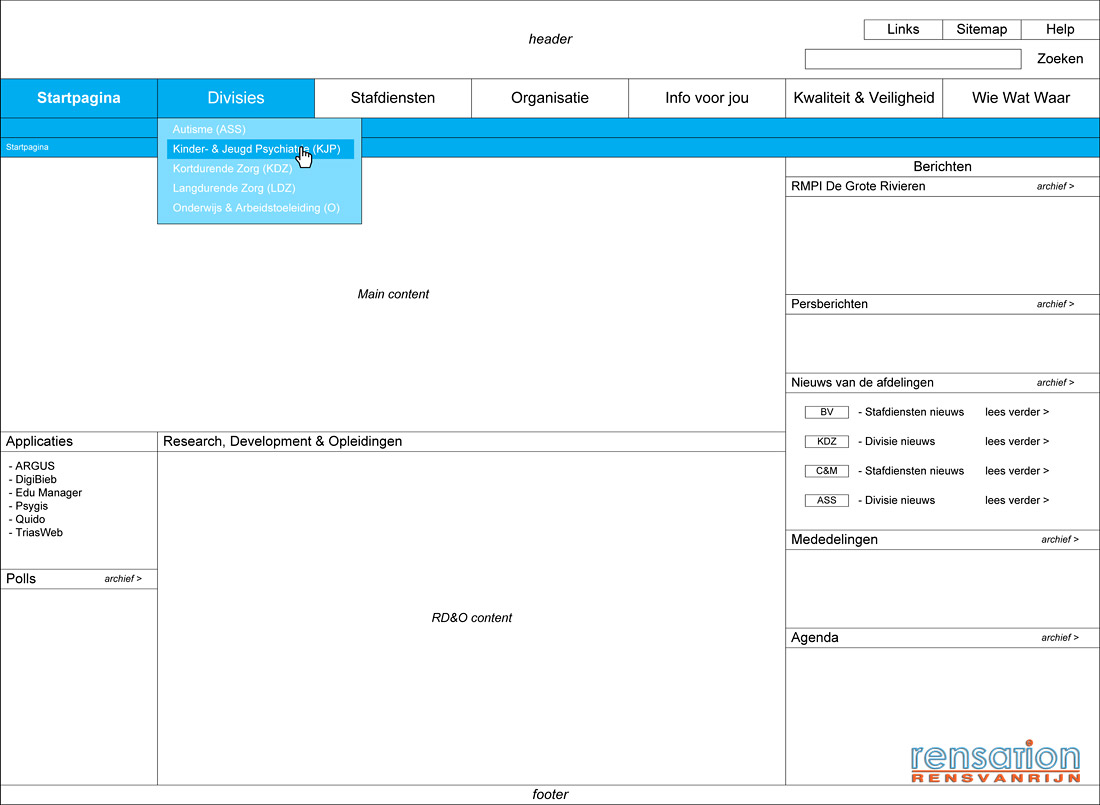Click the KDZ department tag
The width and height of the screenshot is (1100, 805).
pos(826,441)
